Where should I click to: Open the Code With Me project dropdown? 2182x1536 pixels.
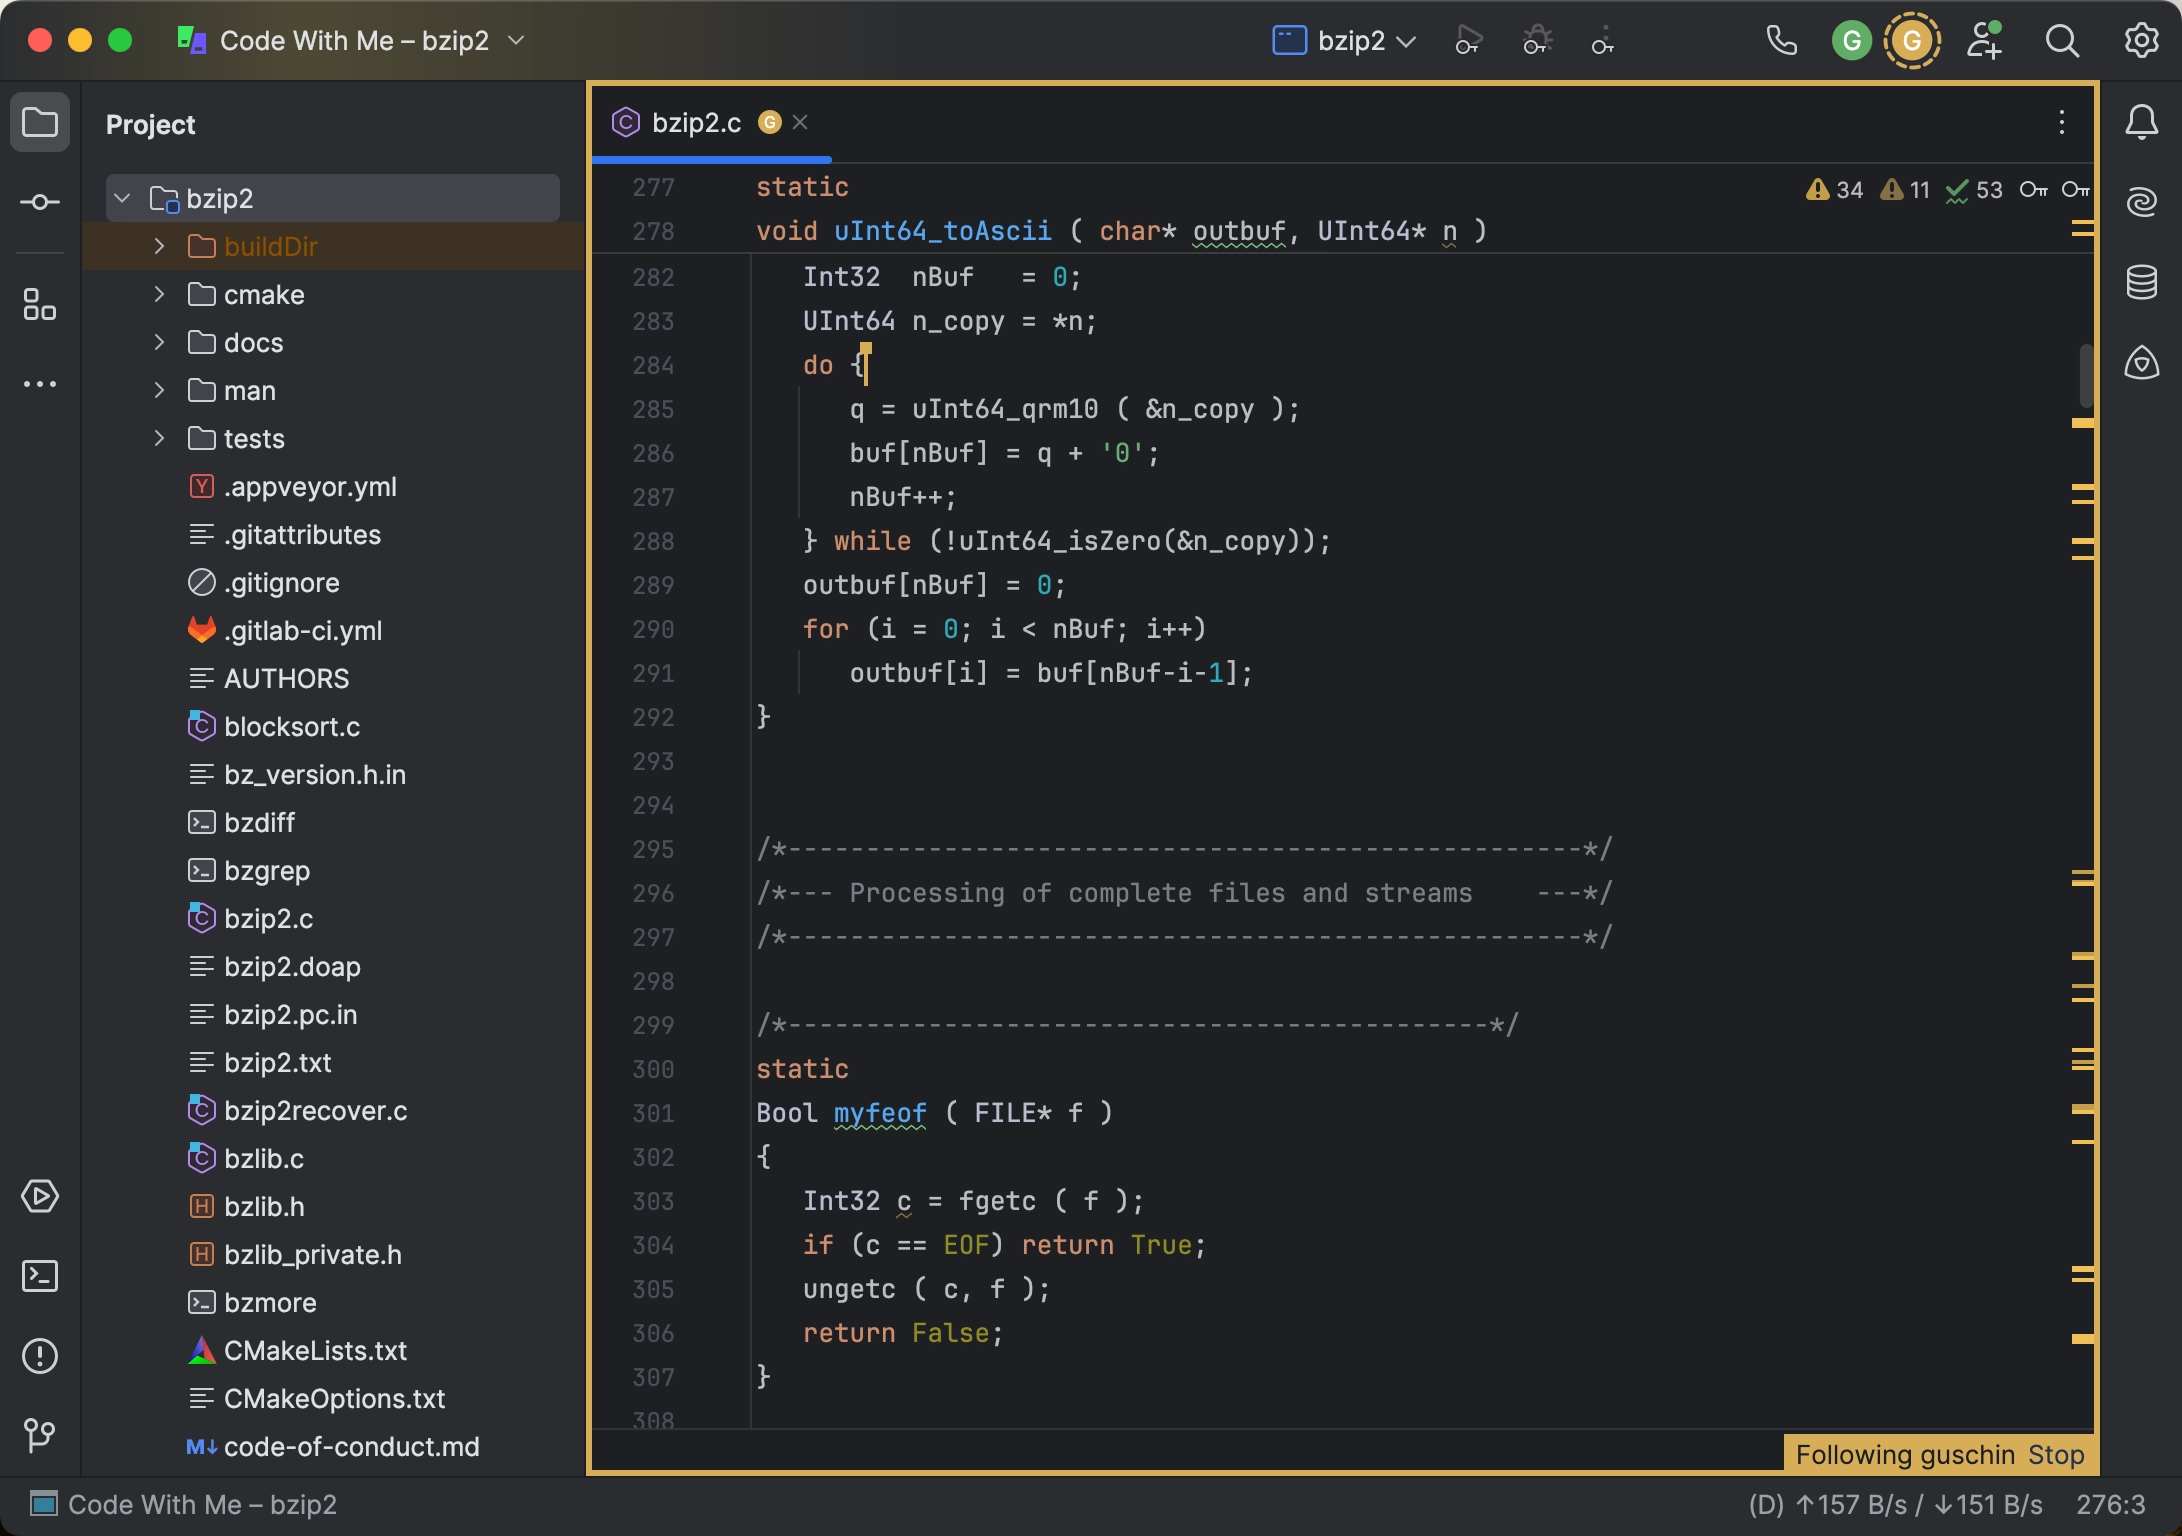tap(353, 41)
